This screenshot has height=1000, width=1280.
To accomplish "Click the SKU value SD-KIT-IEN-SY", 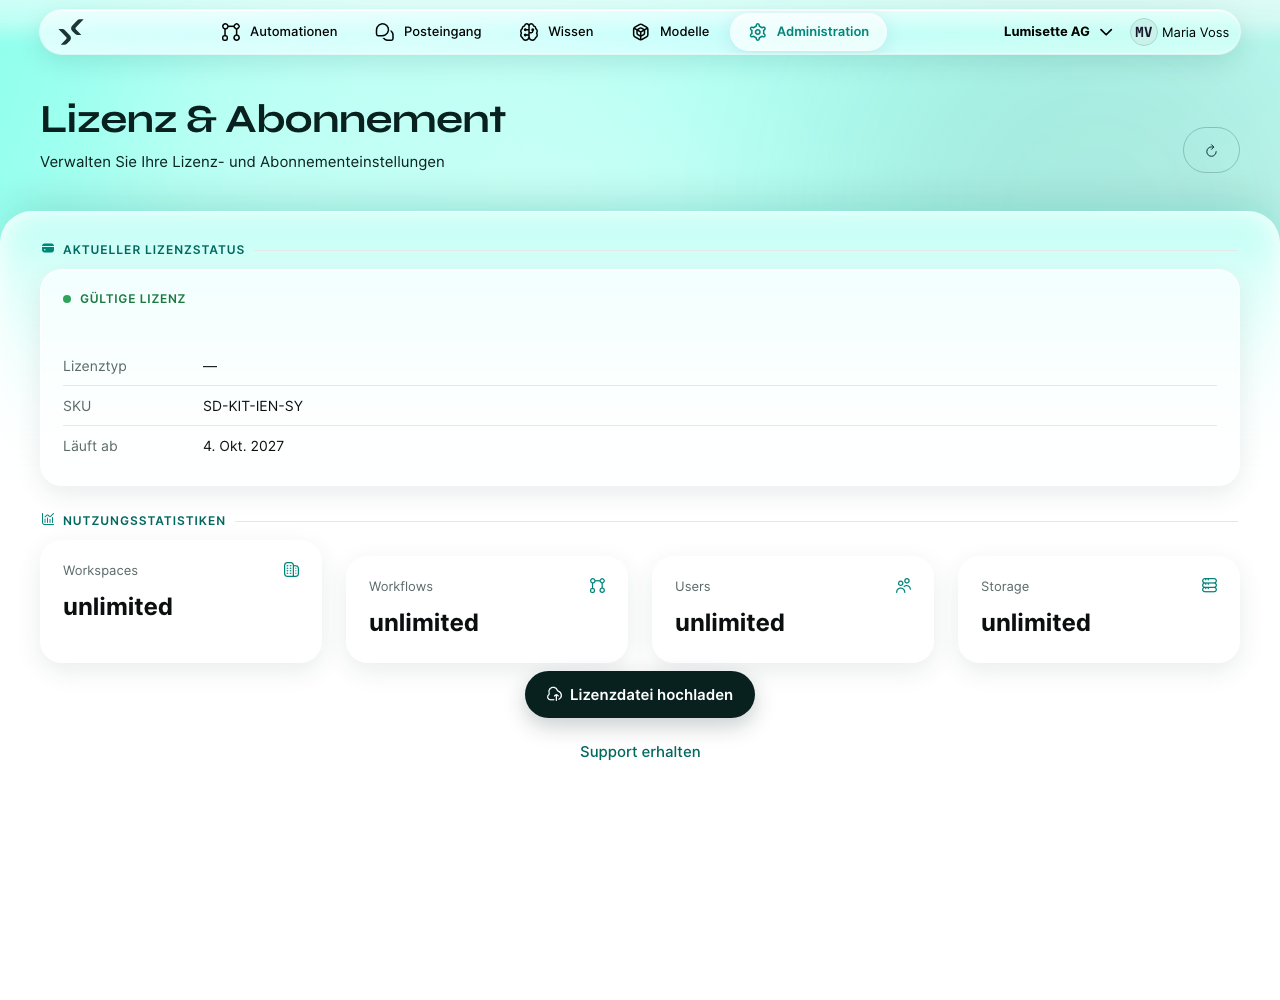I will [253, 406].
